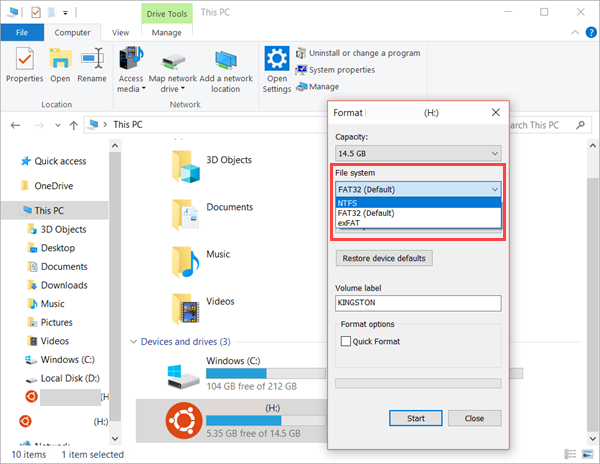600x464 pixels.
Task: Click main pane scrollbar up arrow
Action: click(x=592, y=146)
